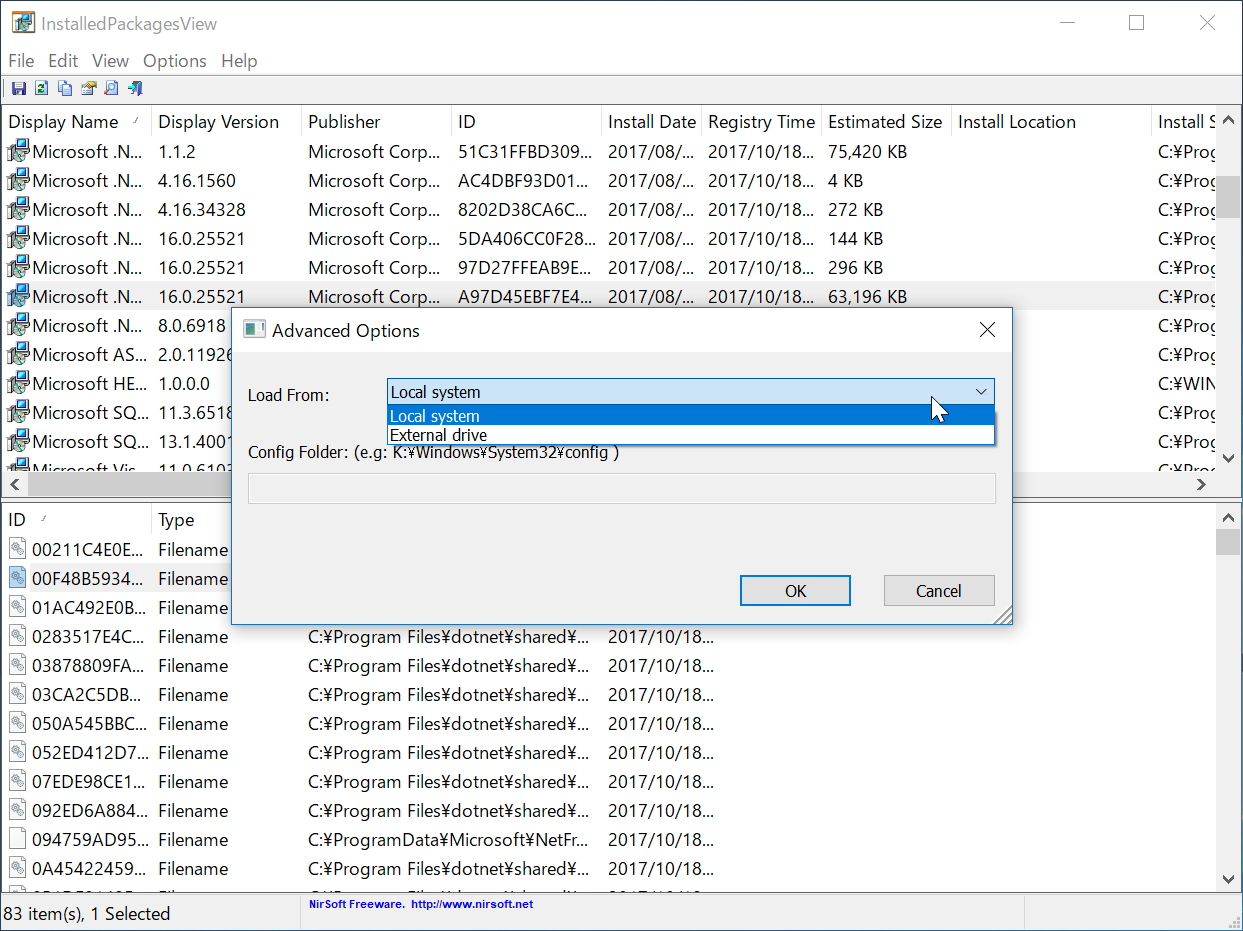Viewport: 1243px width, 931px height.
Task: Select the cell showing 75,420 KB
Action: tap(868, 151)
